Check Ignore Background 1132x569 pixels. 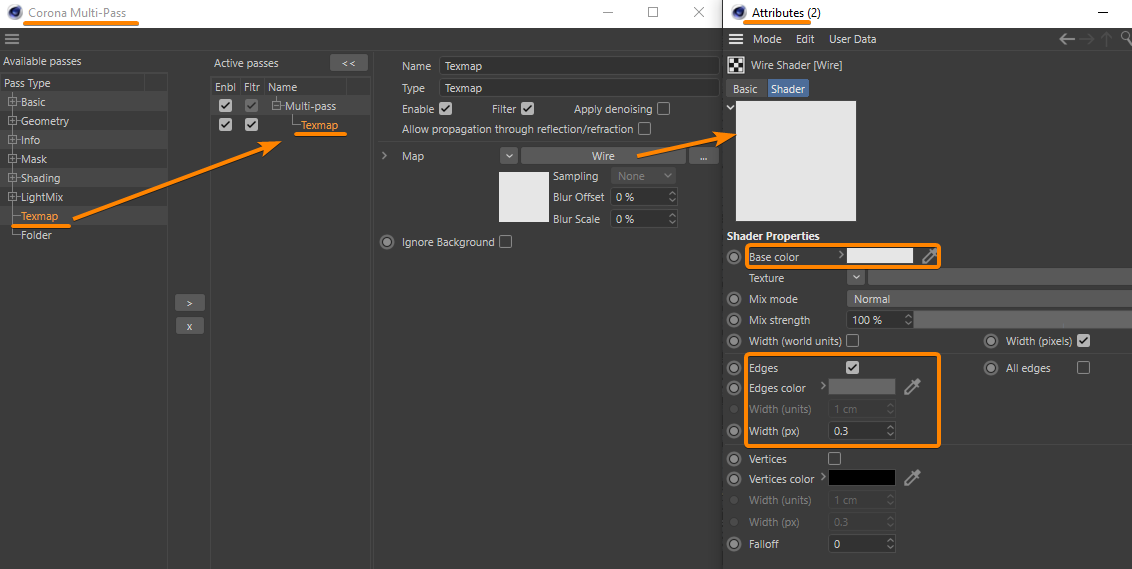(x=505, y=242)
